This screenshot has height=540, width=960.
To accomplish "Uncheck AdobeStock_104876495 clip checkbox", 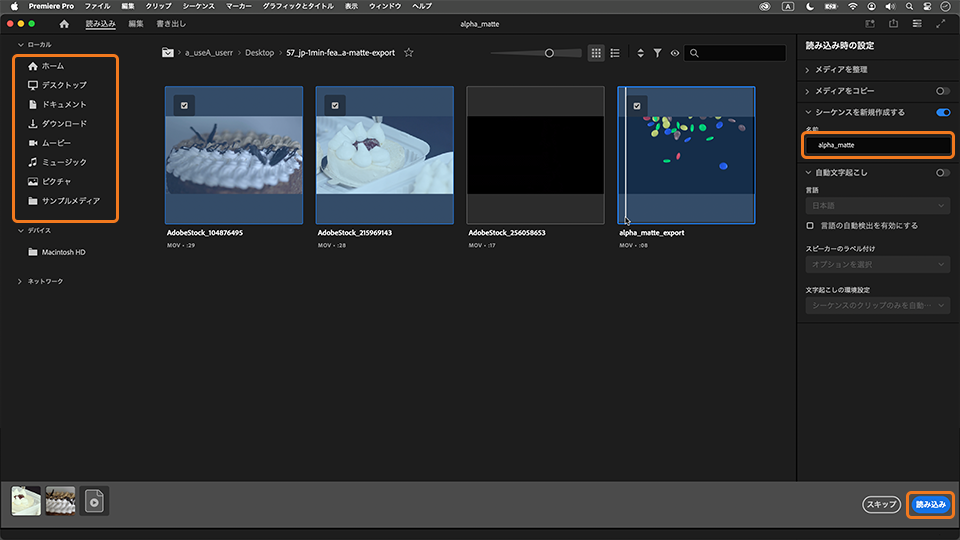I will click(x=184, y=105).
